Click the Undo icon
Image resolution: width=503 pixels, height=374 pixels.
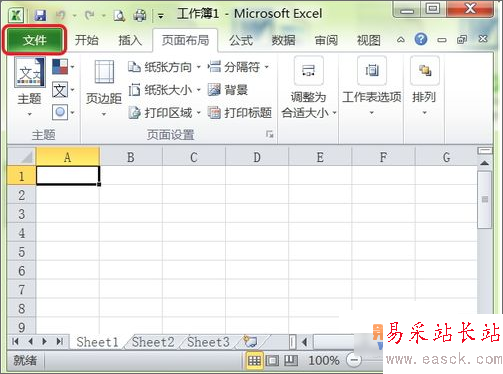(x=61, y=15)
